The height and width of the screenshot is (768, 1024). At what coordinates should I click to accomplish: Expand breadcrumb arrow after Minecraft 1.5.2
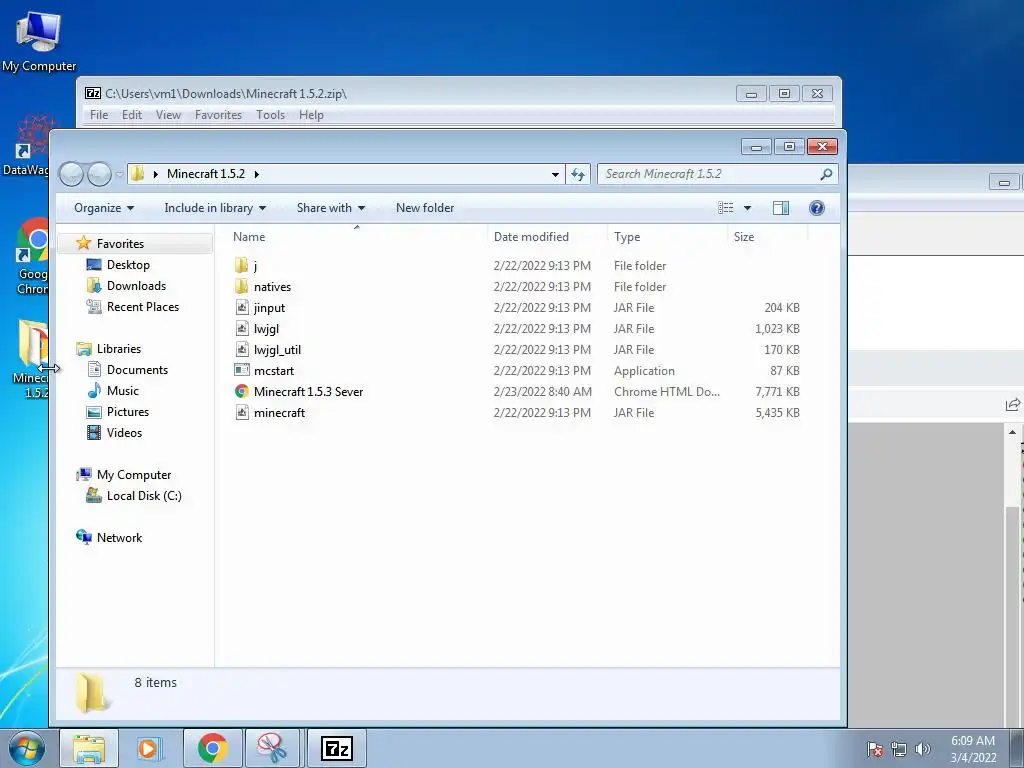coord(257,174)
